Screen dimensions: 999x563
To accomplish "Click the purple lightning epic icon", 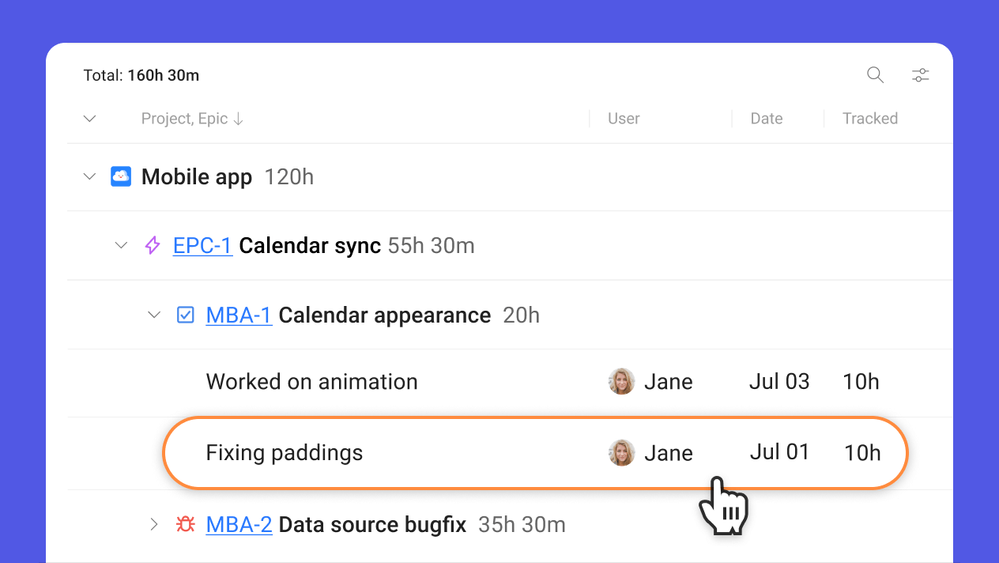I will point(152,245).
